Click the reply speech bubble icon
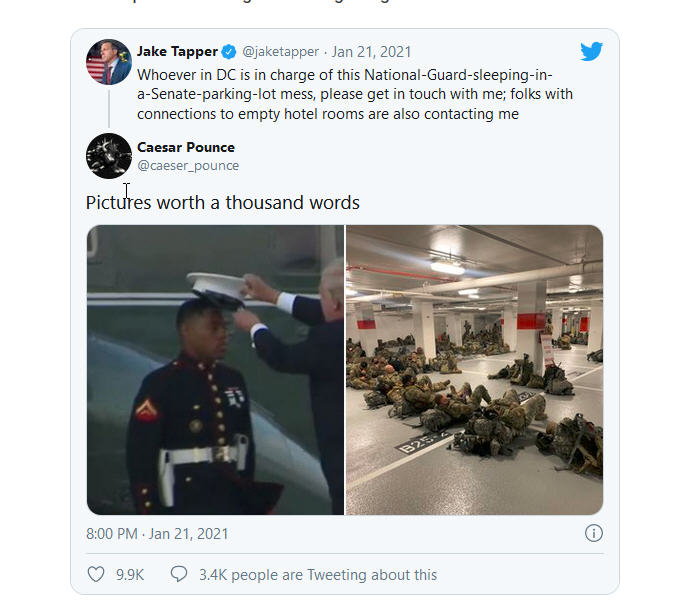The image size is (689, 606). click(179, 574)
